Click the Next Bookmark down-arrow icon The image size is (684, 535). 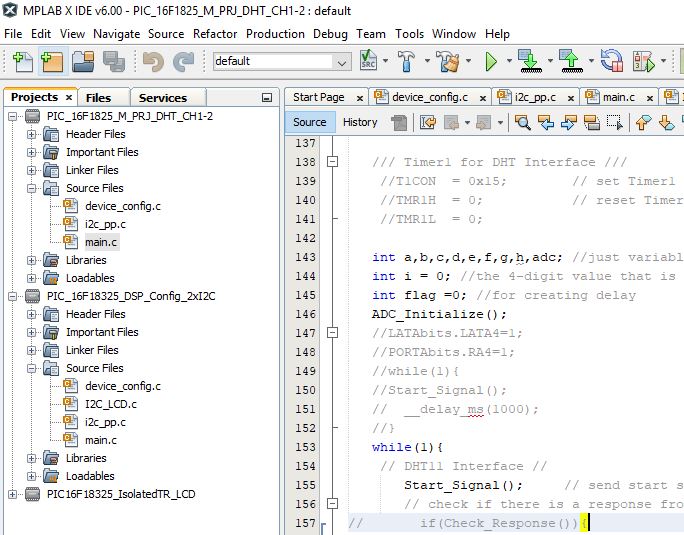pos(667,123)
